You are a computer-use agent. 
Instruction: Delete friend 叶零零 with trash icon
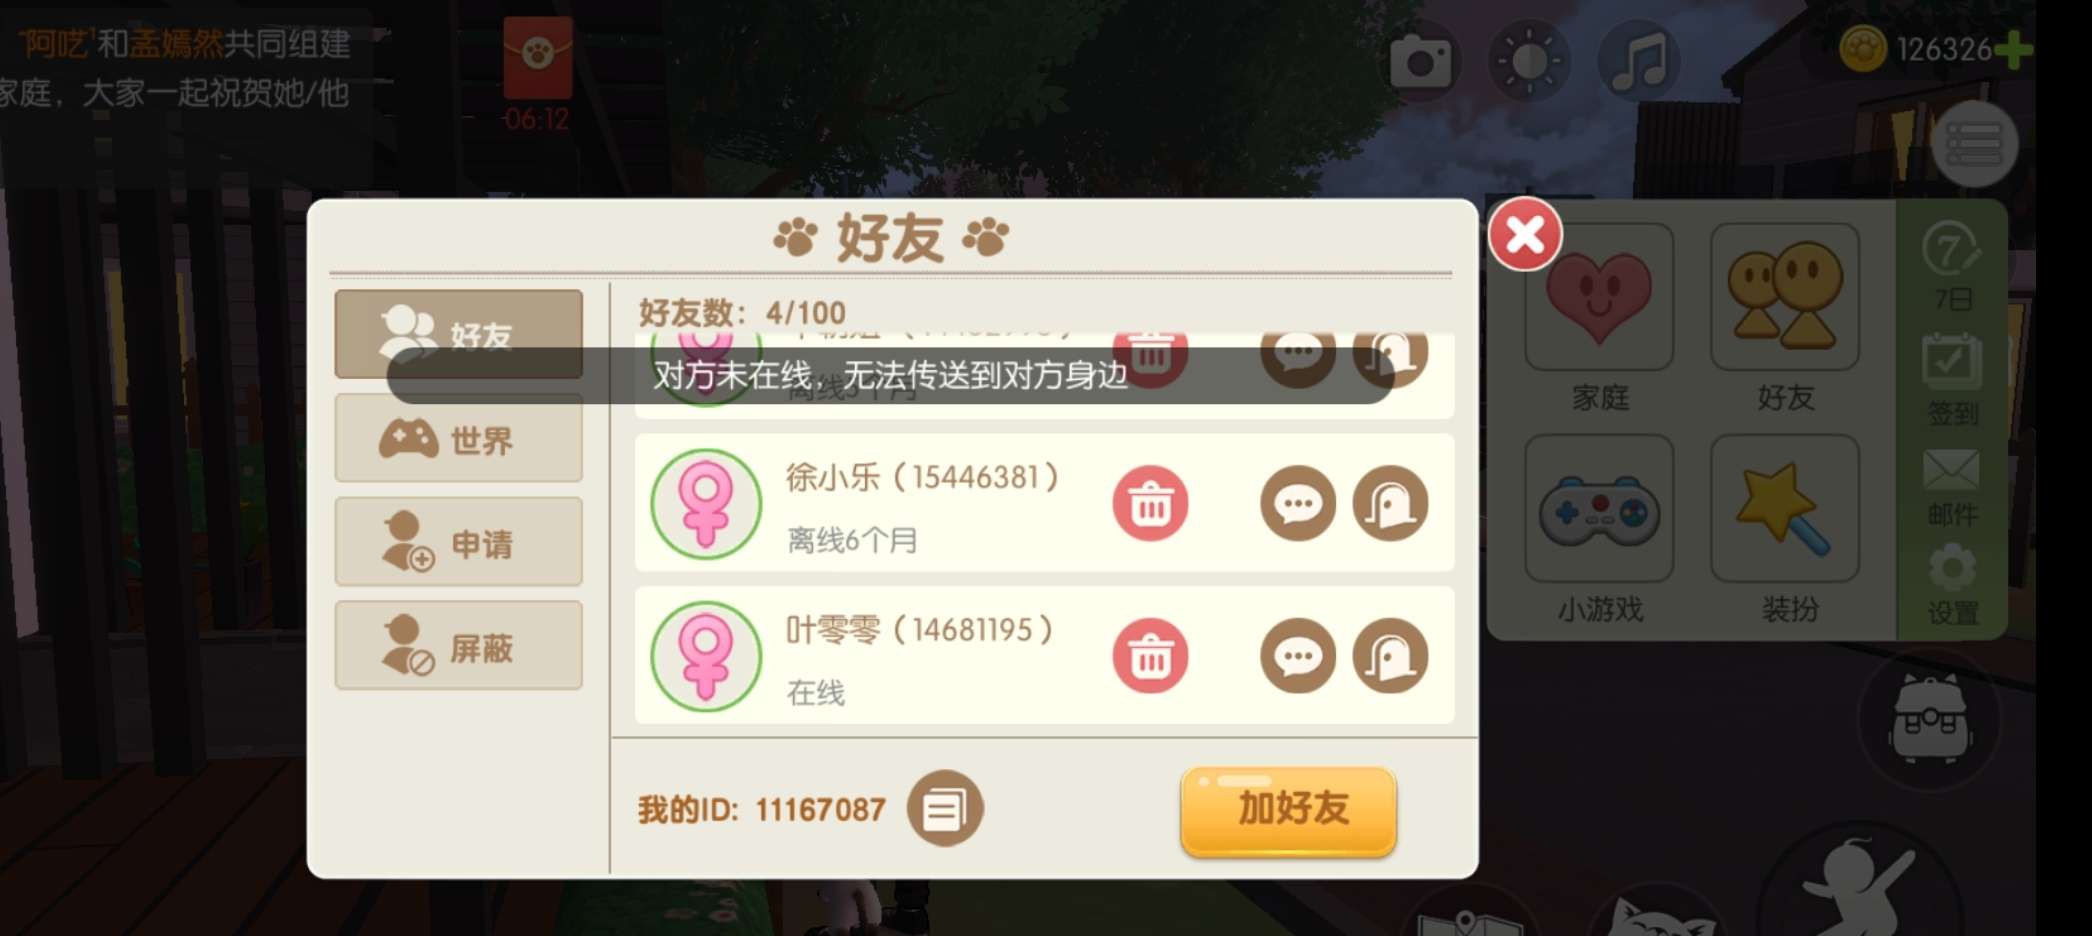1150,656
